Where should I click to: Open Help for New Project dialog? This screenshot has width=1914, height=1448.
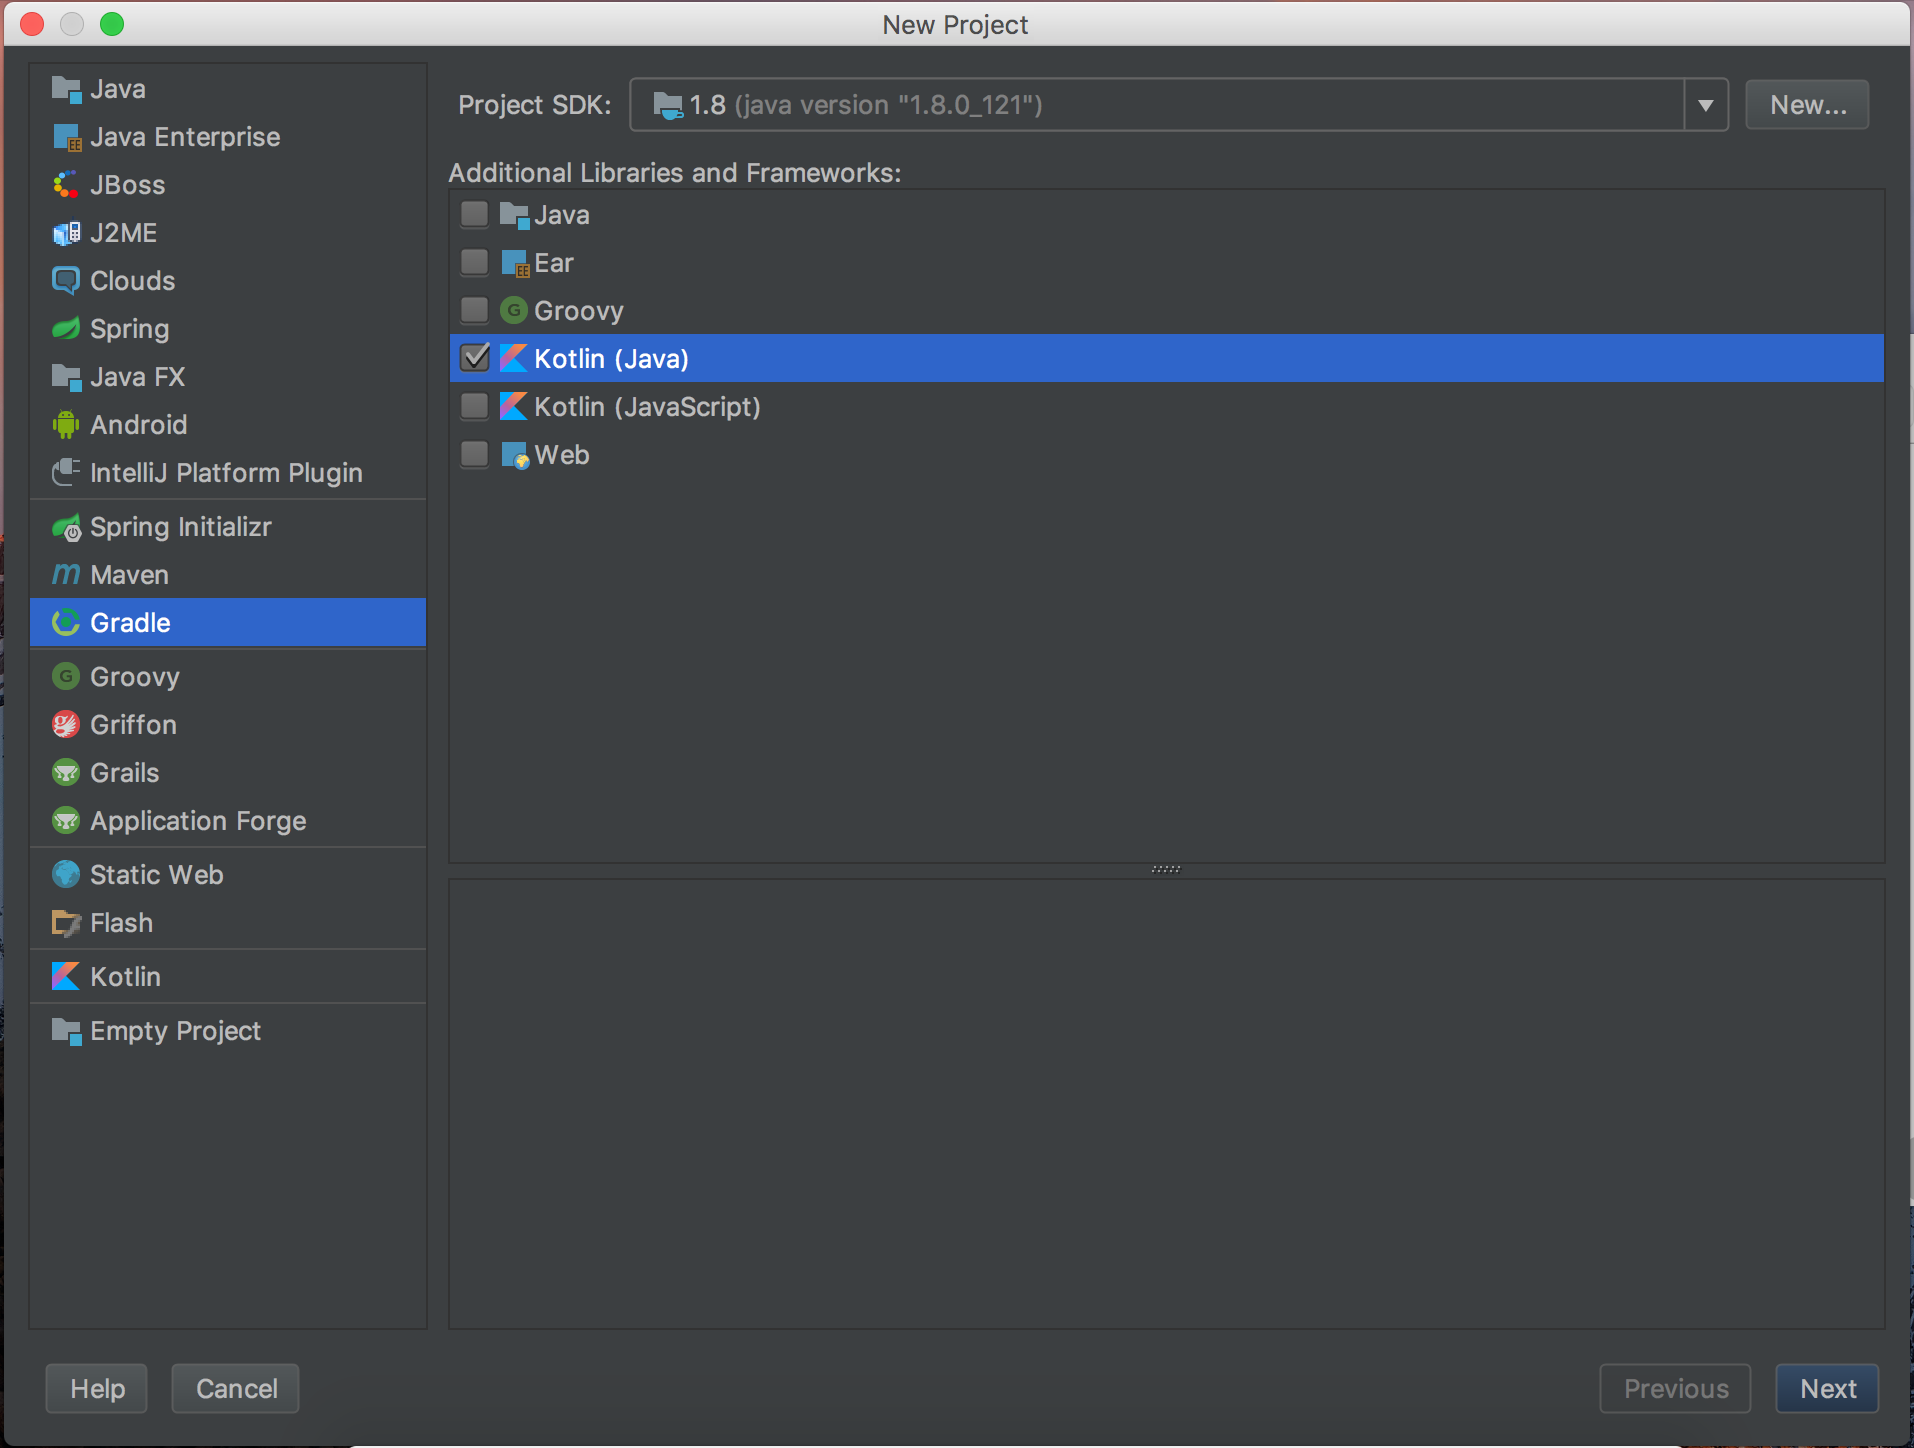pyautogui.click(x=97, y=1389)
